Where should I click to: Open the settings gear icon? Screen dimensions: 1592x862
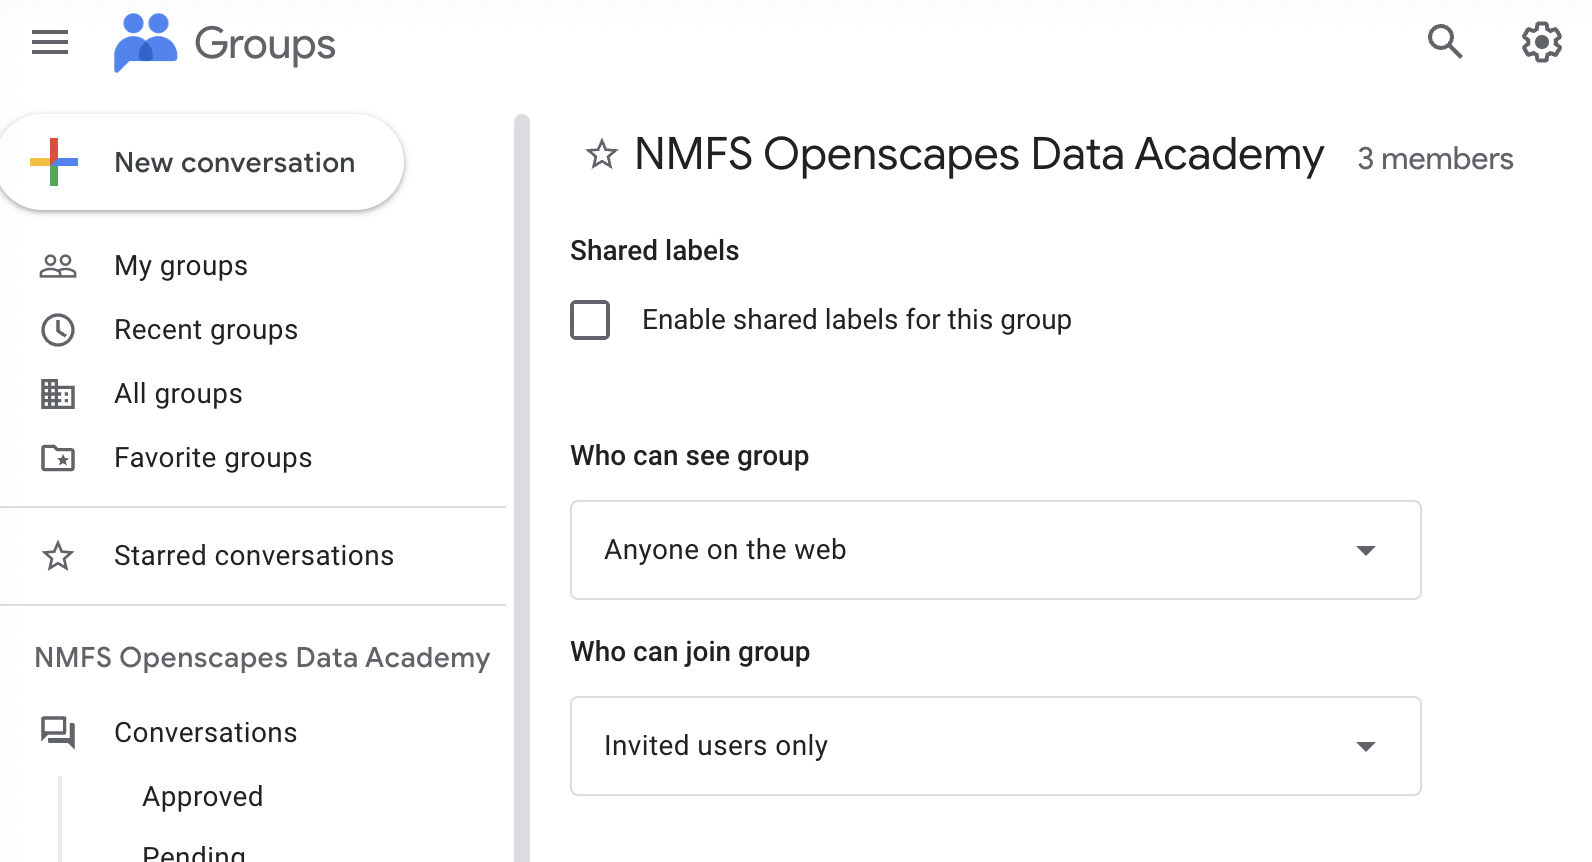[1541, 42]
